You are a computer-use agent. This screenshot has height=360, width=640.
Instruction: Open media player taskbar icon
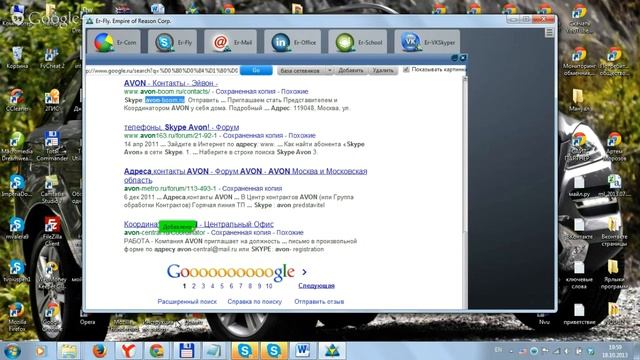(x=40, y=351)
